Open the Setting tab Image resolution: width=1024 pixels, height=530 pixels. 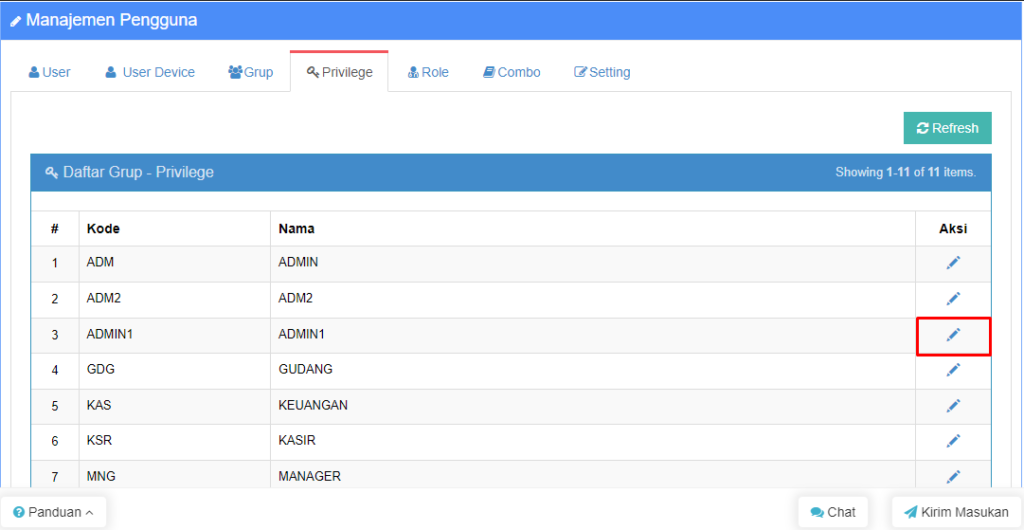pyautogui.click(x=602, y=72)
